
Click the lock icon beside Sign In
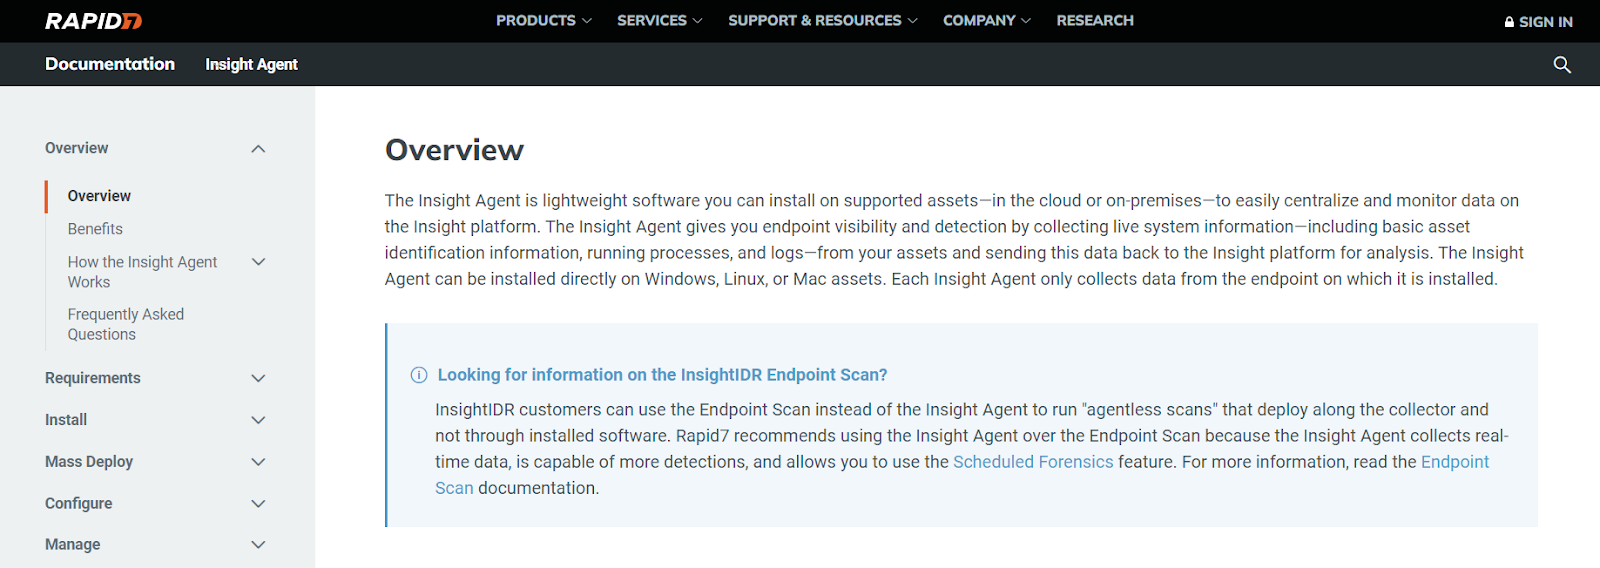(1510, 22)
